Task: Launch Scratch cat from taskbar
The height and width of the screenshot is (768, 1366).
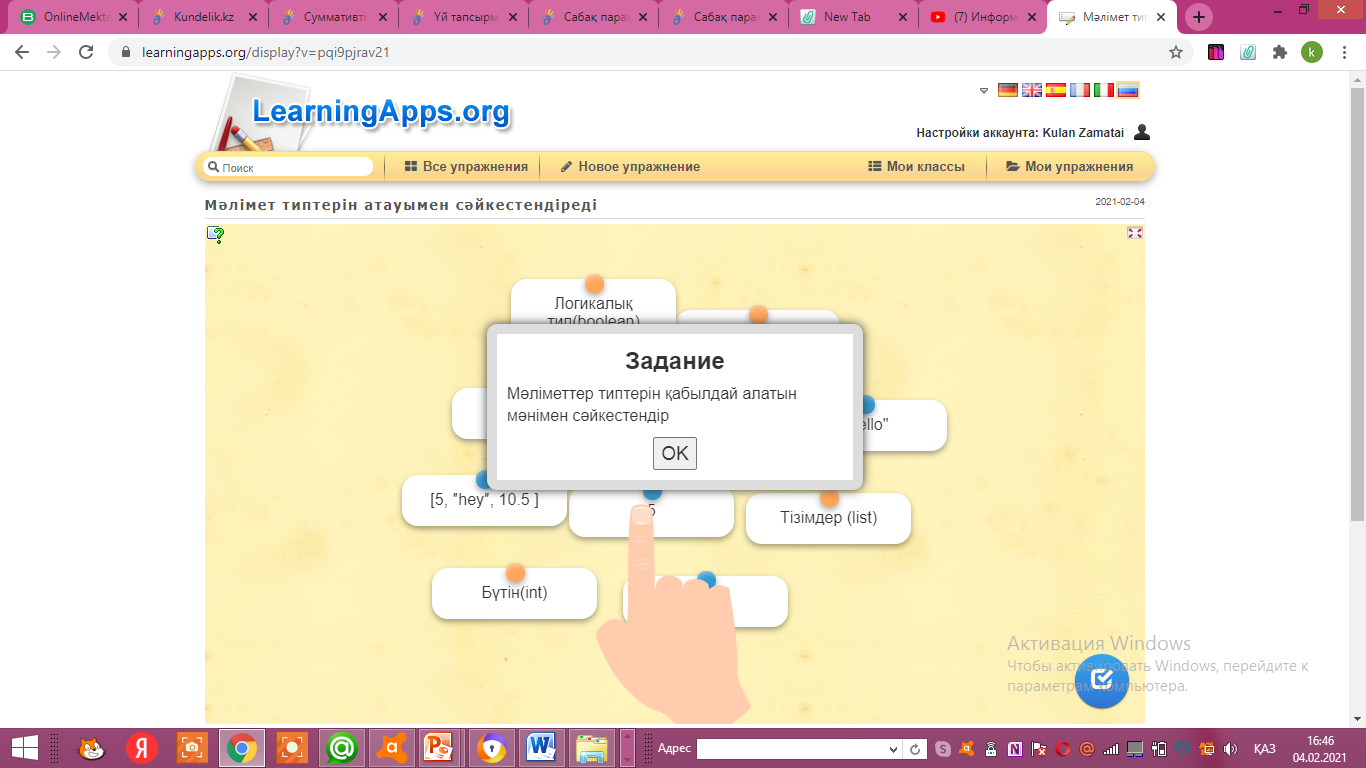Action: (x=93, y=748)
